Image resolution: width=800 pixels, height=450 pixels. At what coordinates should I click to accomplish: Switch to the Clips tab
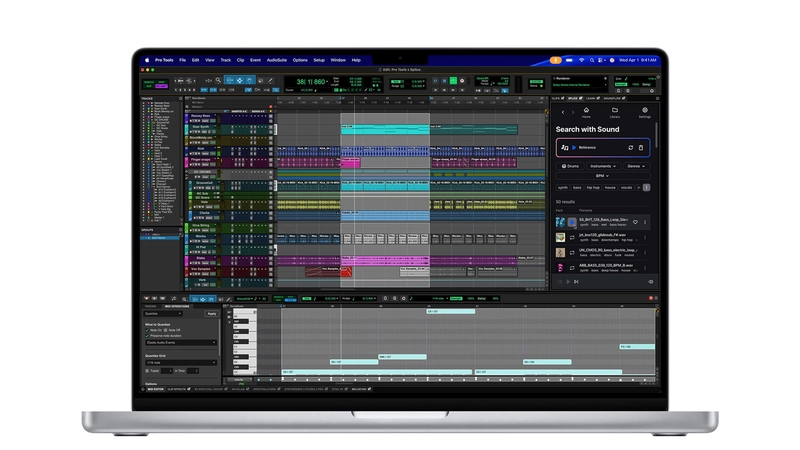tap(557, 98)
